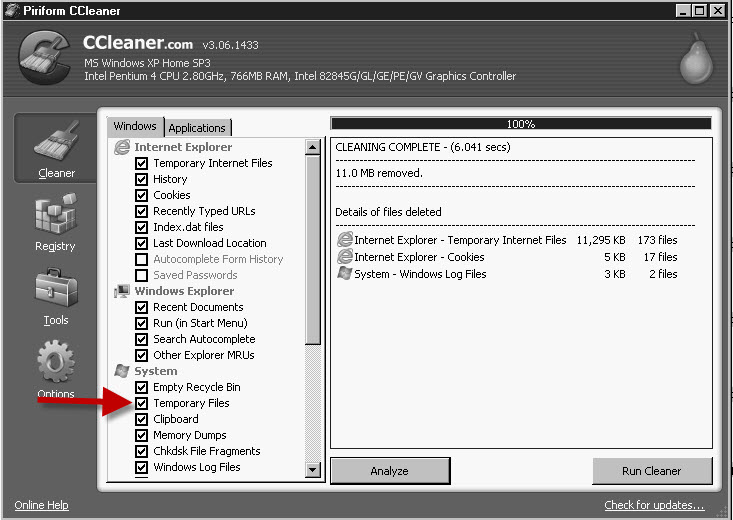Click IE icon beside Cookies result row
This screenshot has width=733, height=520.
tap(345, 256)
